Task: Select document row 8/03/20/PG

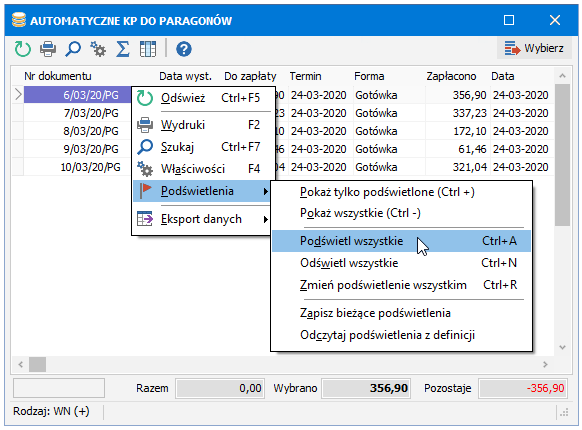Action: tap(91, 131)
